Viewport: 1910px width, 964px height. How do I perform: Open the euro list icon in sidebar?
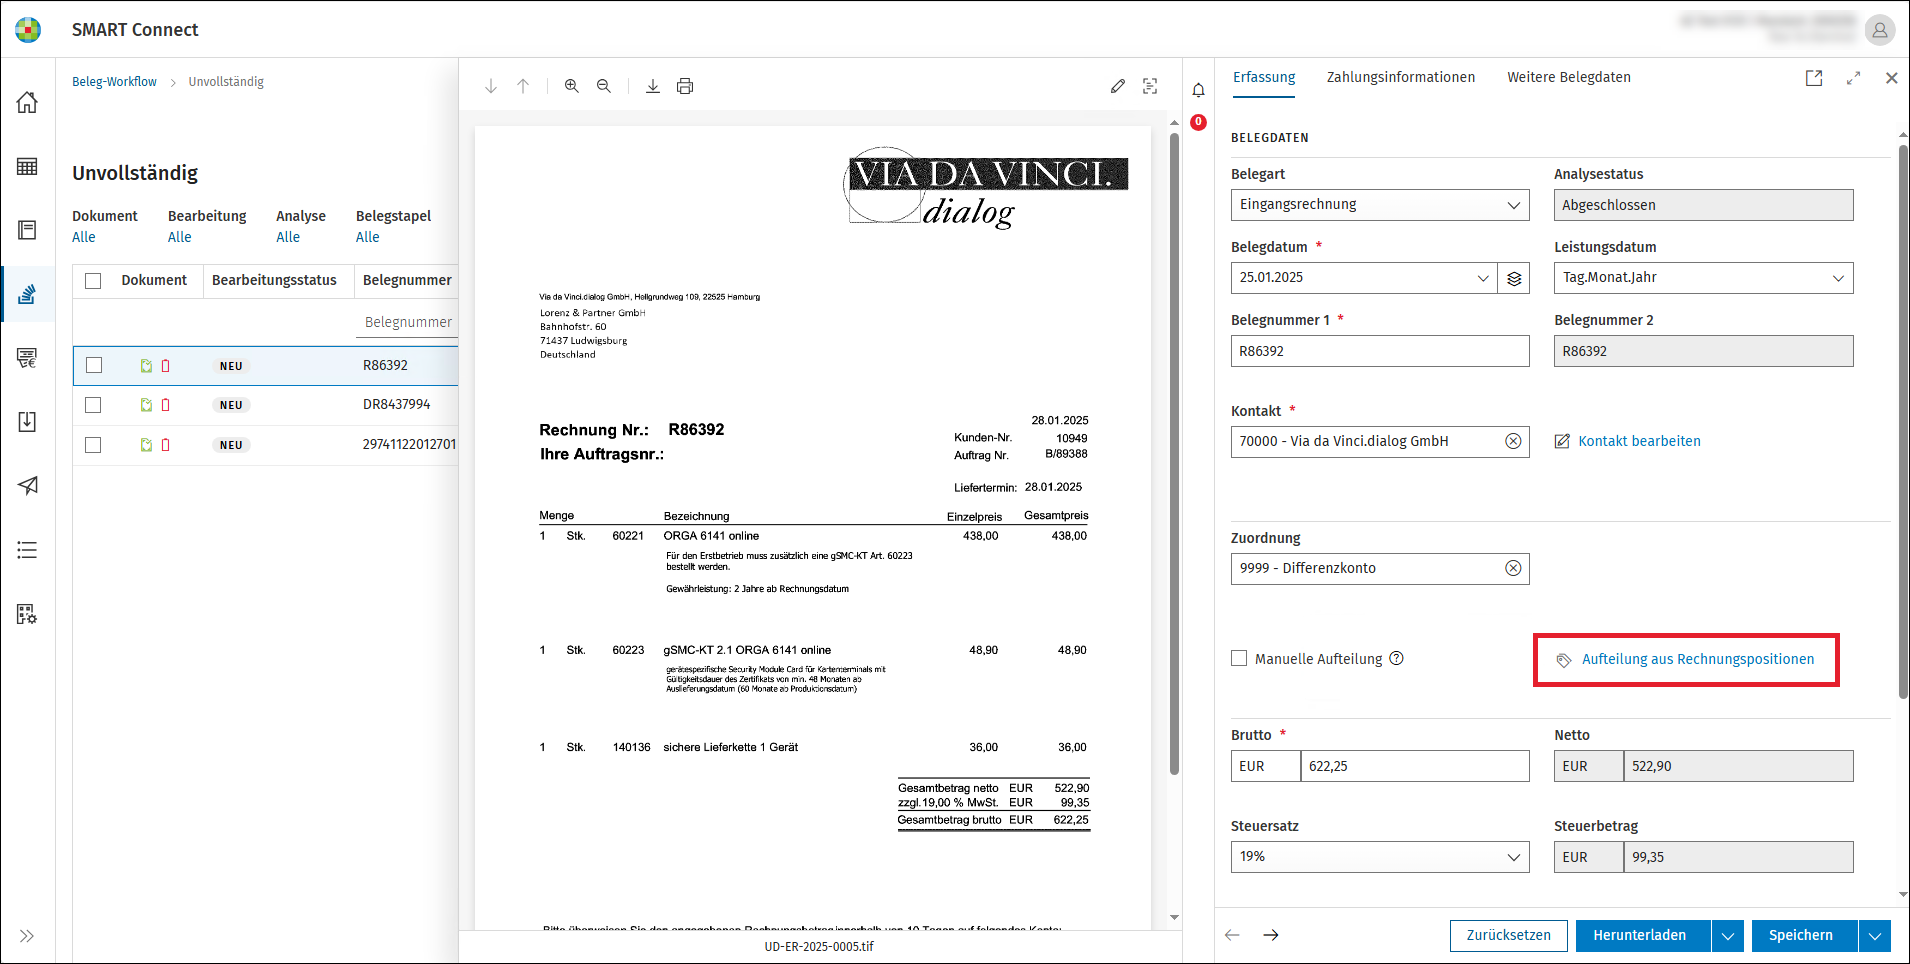tap(27, 358)
